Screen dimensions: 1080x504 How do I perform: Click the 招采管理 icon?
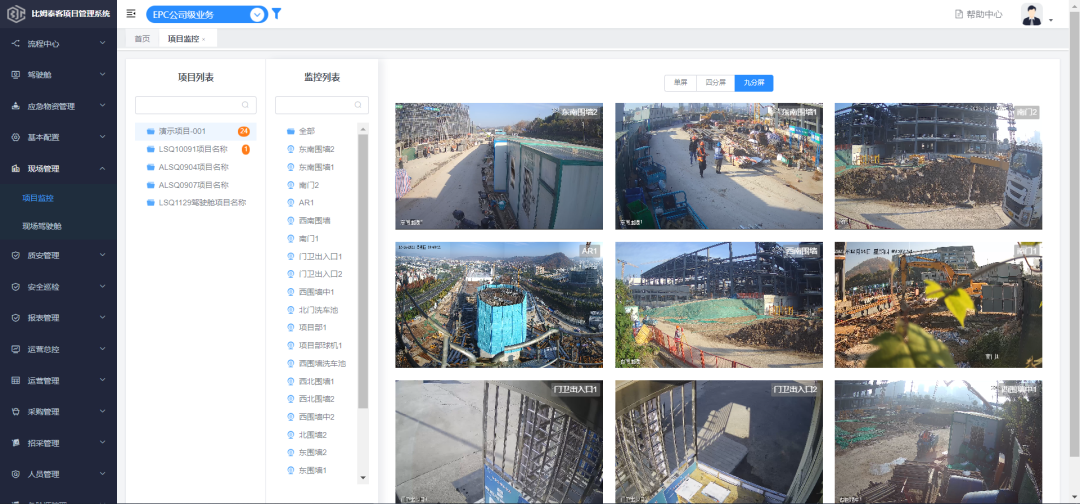[x=15, y=443]
